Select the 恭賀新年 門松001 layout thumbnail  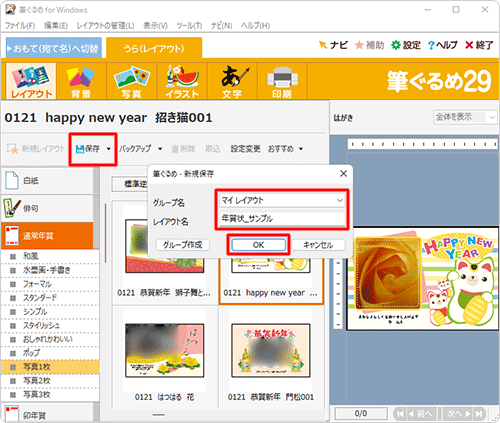click(271, 350)
